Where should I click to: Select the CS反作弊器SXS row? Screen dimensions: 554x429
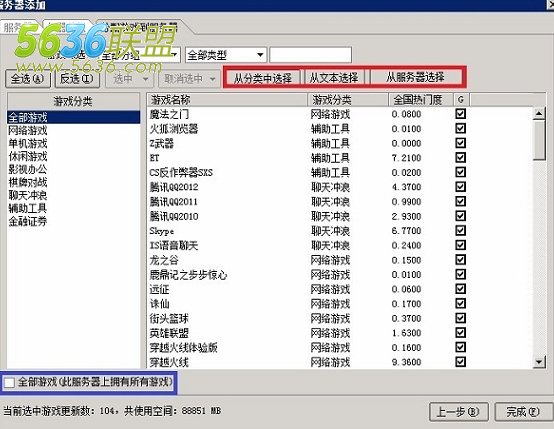click(x=340, y=172)
